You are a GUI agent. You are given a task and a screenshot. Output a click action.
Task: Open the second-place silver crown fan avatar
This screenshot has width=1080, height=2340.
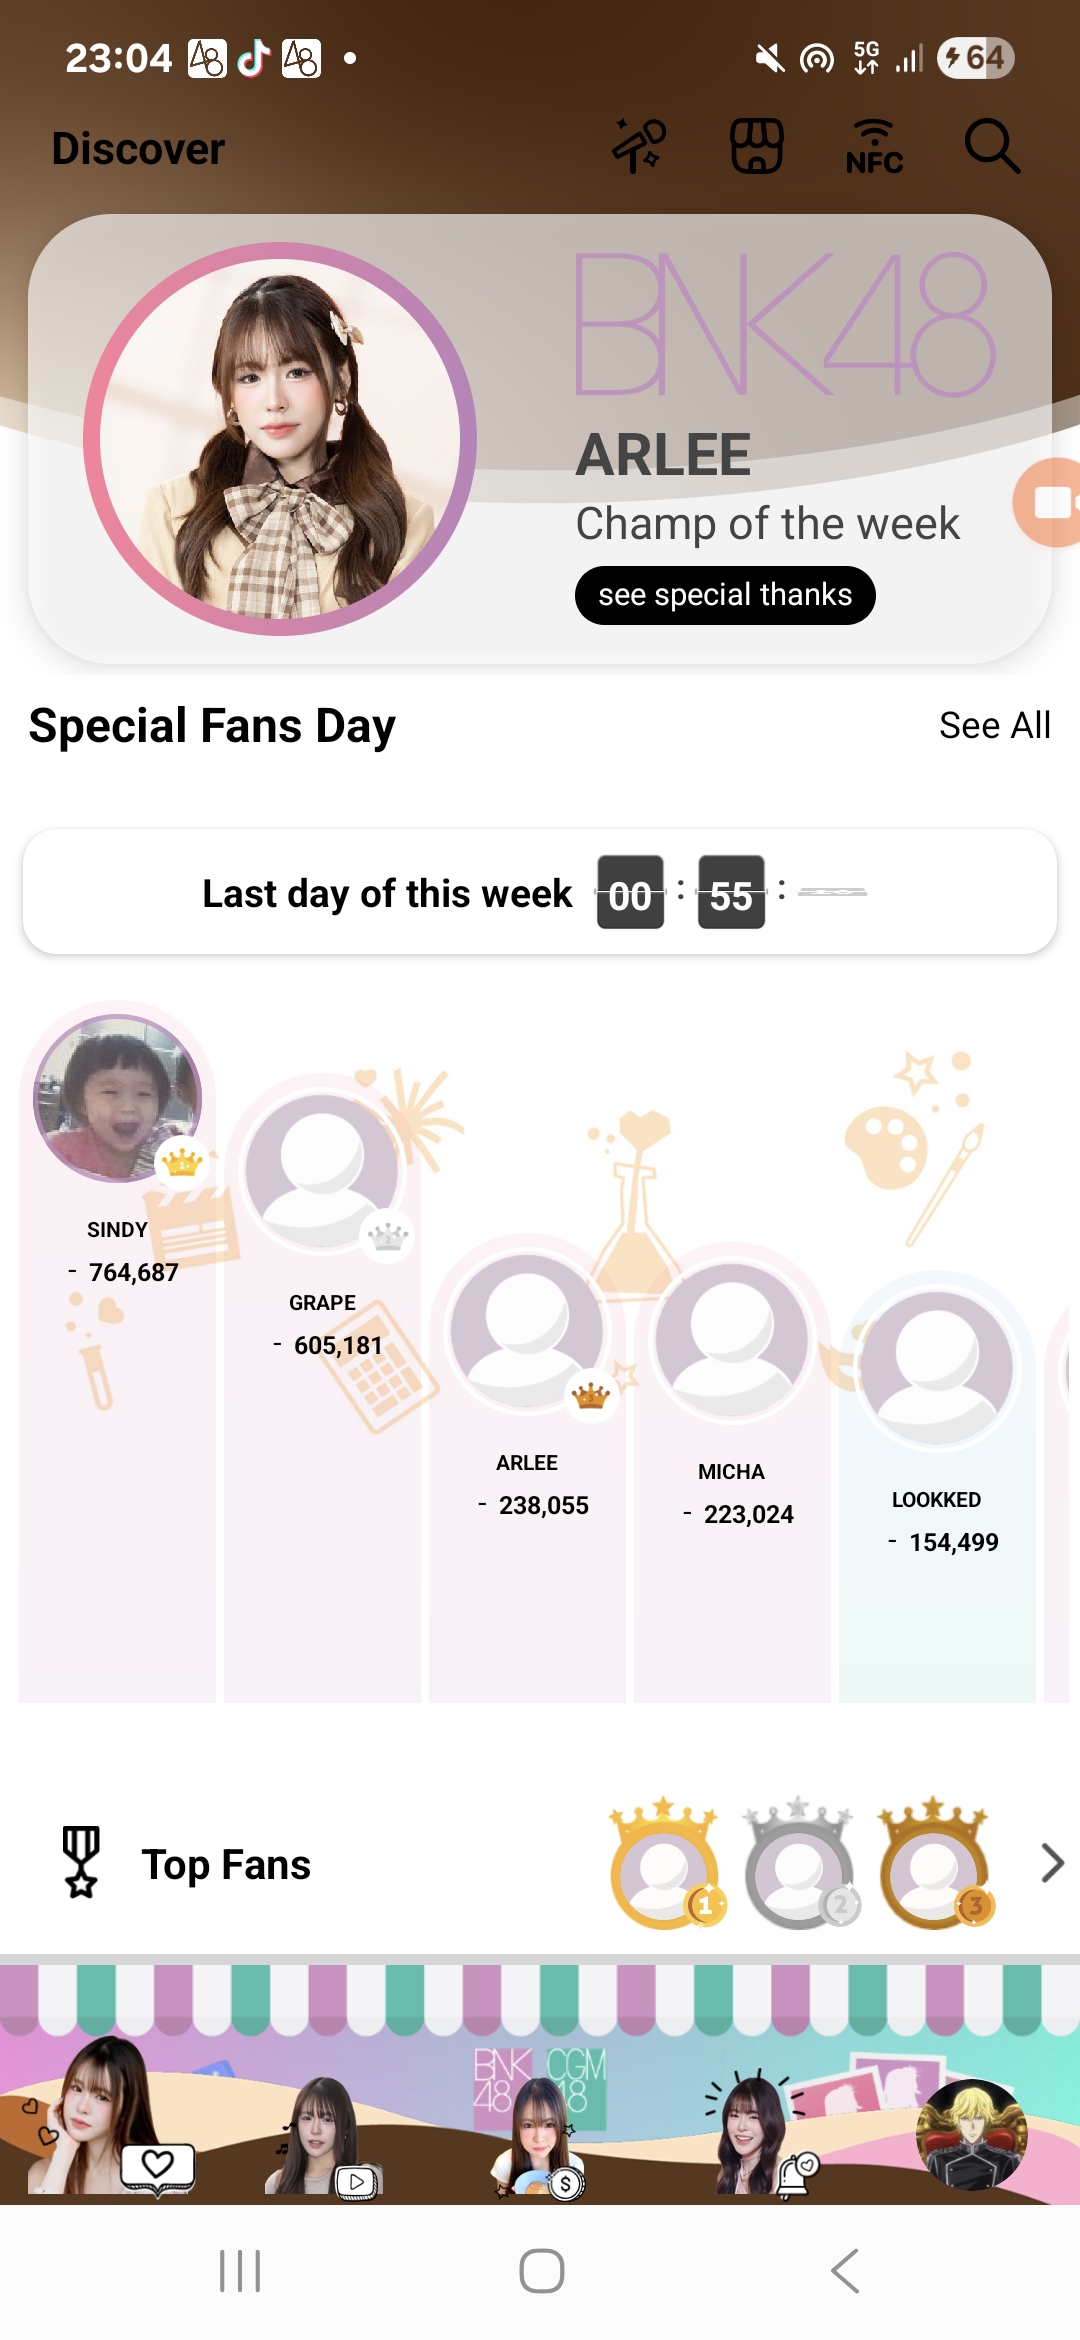click(x=800, y=1868)
